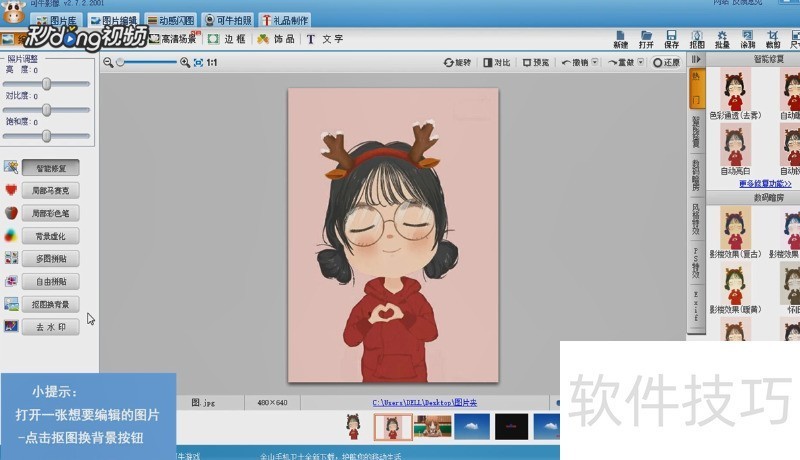Screen dimensions: 800x460
Task: Apply the 影楼效果(复古) effect thumbnail
Action: (x=735, y=228)
